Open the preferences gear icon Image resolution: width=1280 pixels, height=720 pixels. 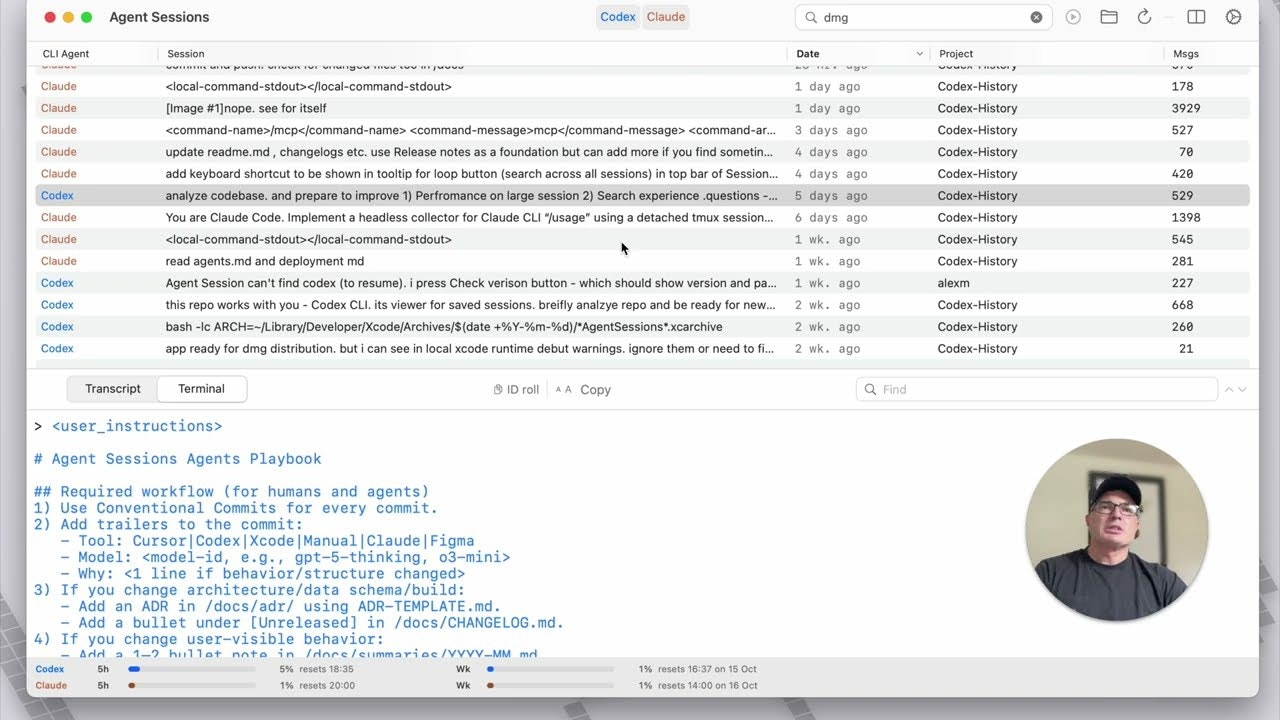tap(1233, 17)
